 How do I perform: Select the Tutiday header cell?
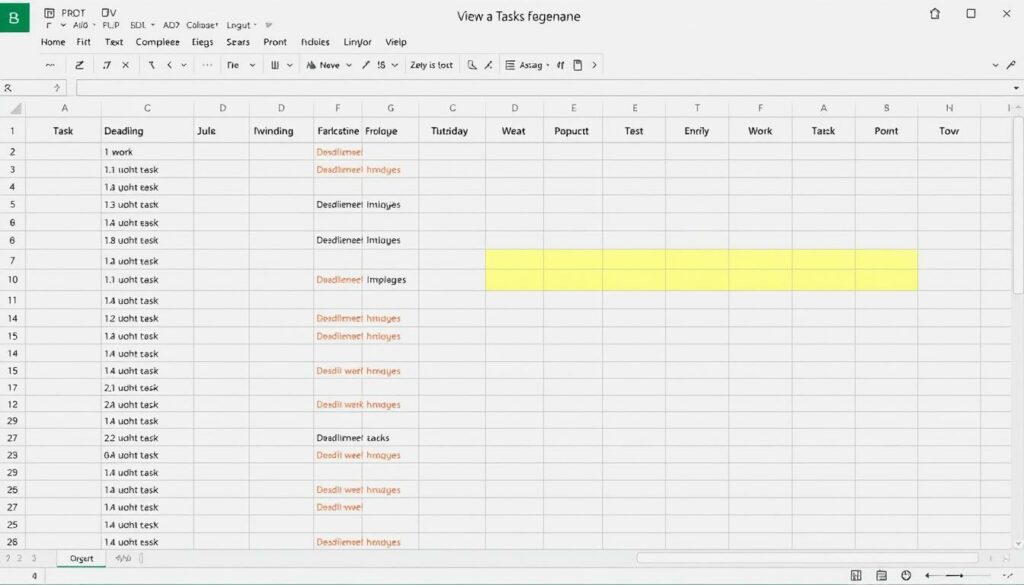[x=452, y=131]
